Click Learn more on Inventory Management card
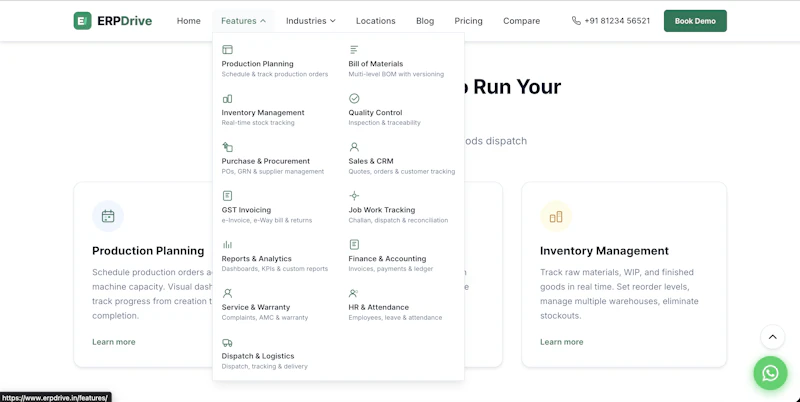This screenshot has width=800, height=402. tap(562, 342)
